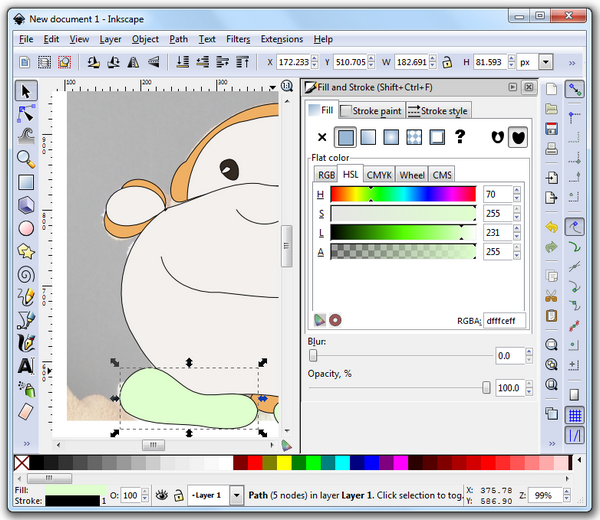600x520 pixels.
Task: Click Raise selection to top icon
Action: (x=243, y=62)
